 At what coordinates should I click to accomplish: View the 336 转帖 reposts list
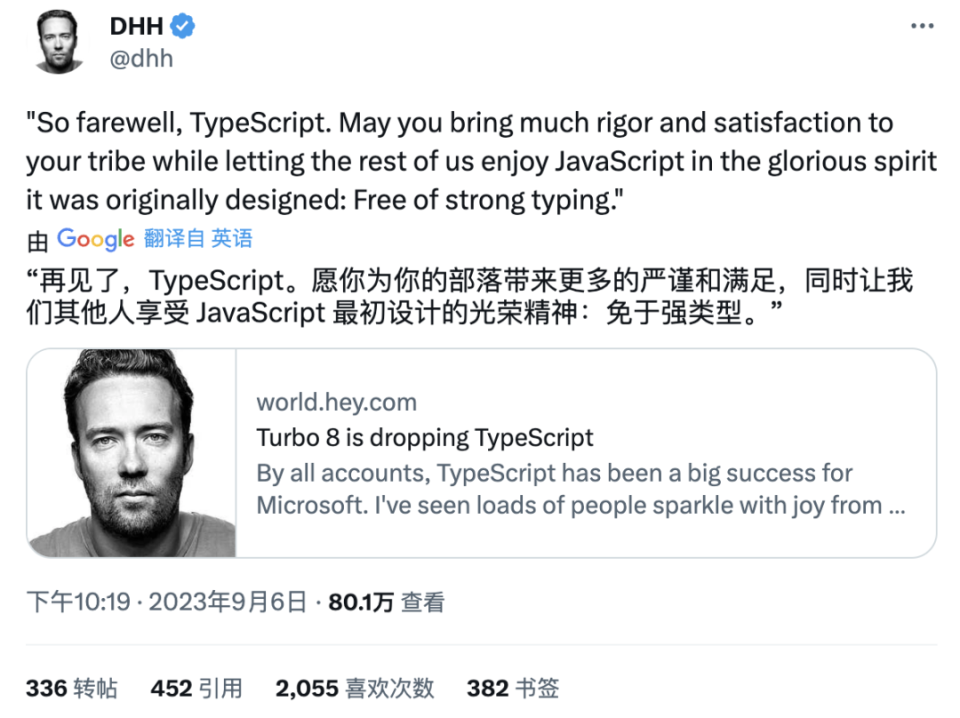[x=72, y=688]
